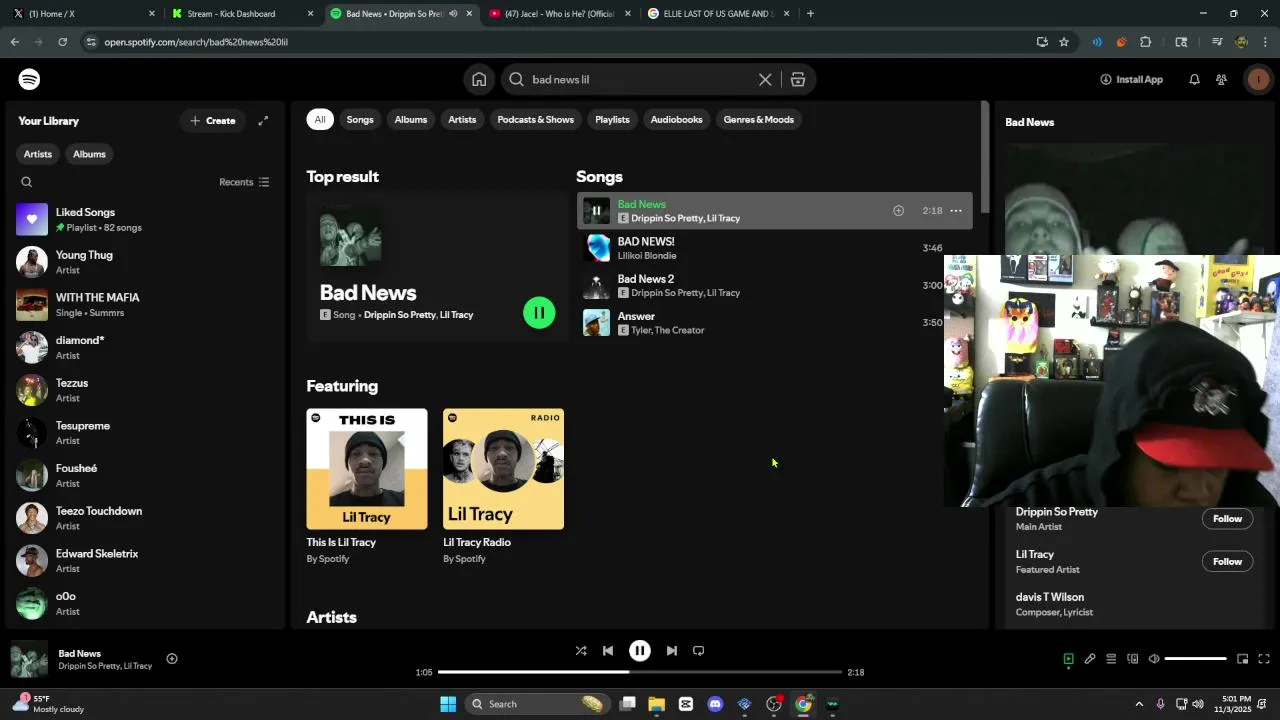Adjust the volume slider
The width and height of the screenshot is (1280, 720).
pos(1196,659)
